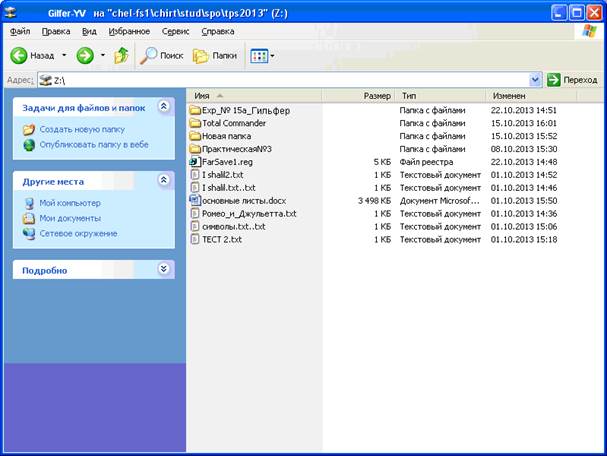
Task: Select the I shall2.txt file icon
Action: 195,175
